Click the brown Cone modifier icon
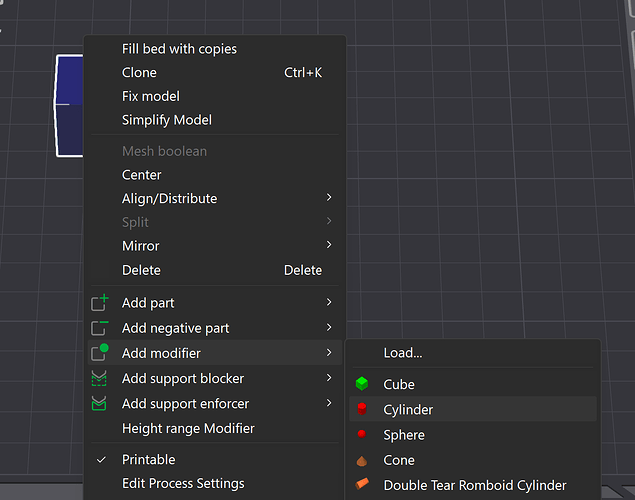Viewport: 635px width, 500px height. coord(362,460)
